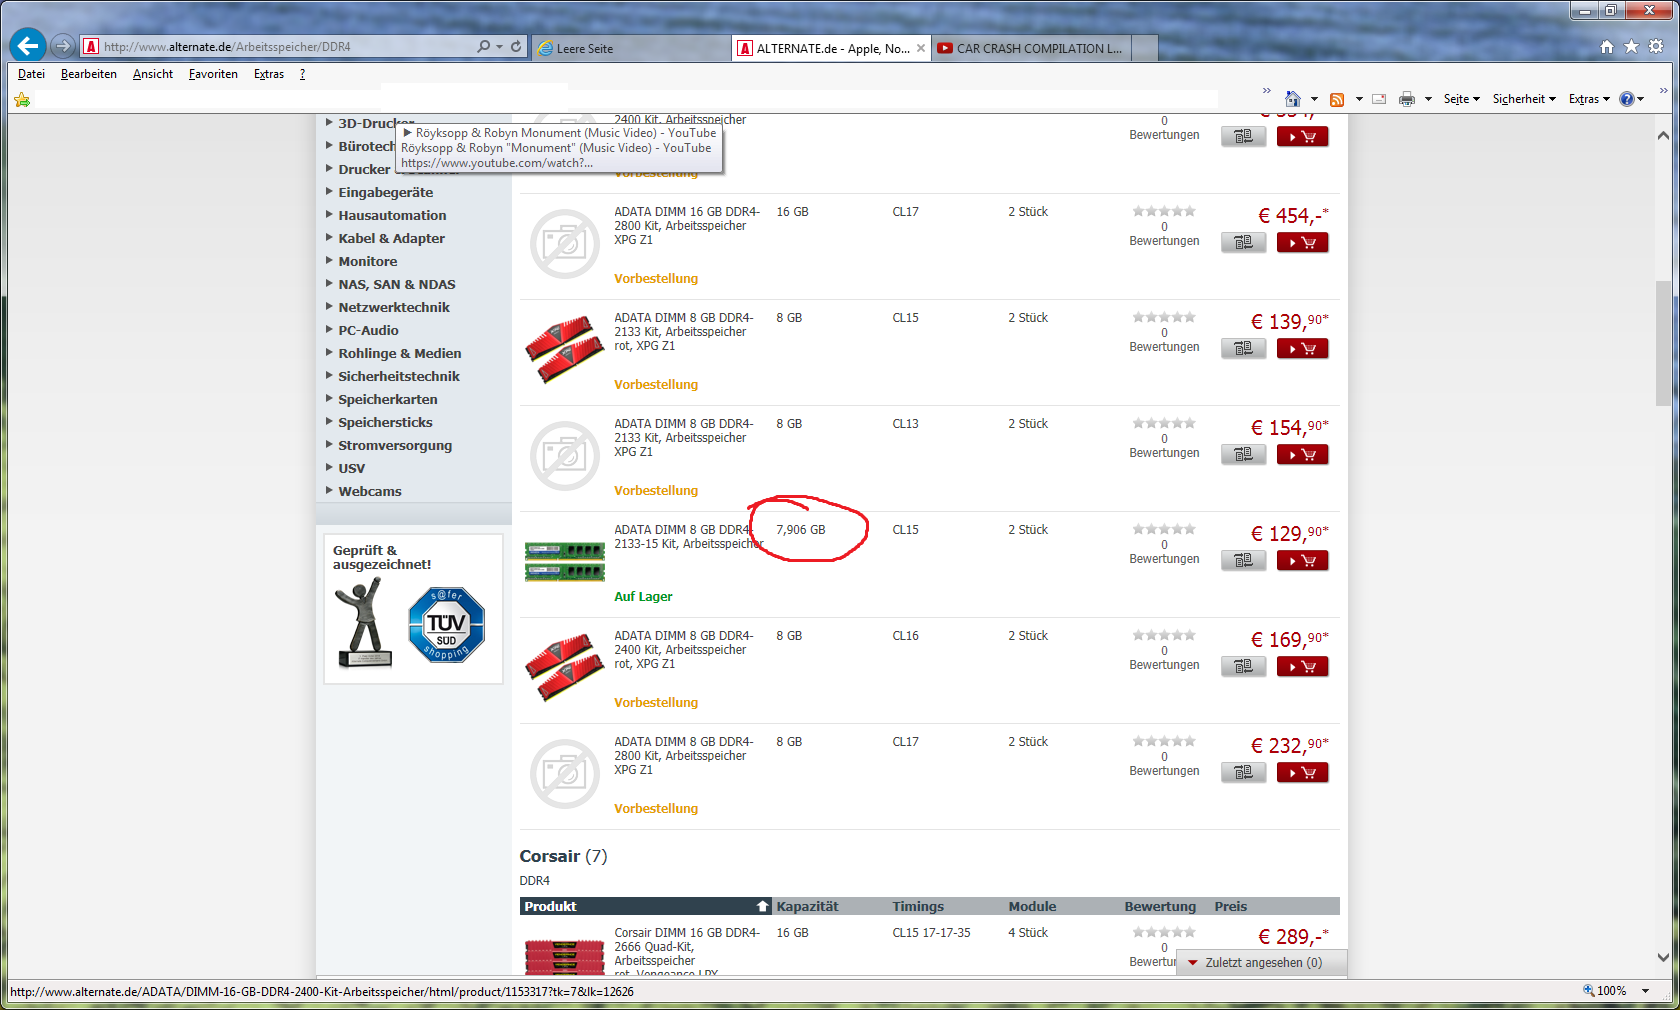Image resolution: width=1680 pixels, height=1010 pixels.
Task: Click the green ADATA RAM module thumbnail
Action: (564, 561)
